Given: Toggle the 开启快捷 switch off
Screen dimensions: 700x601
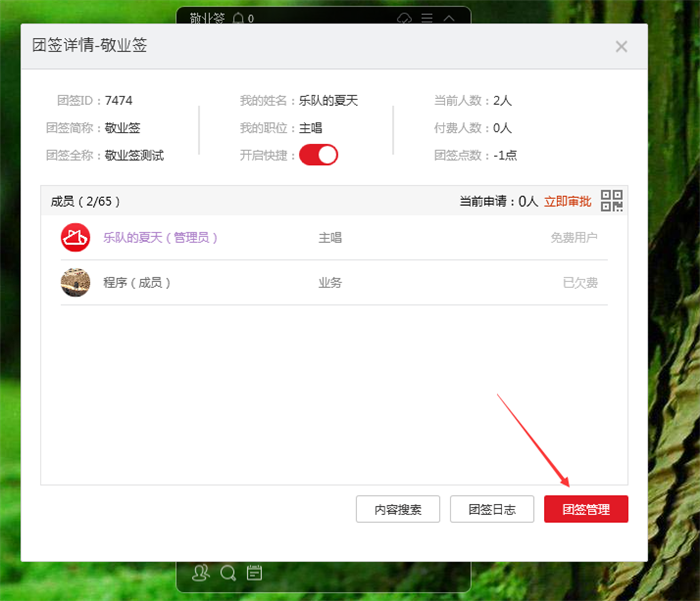Looking at the screenshot, I should click(x=318, y=155).
